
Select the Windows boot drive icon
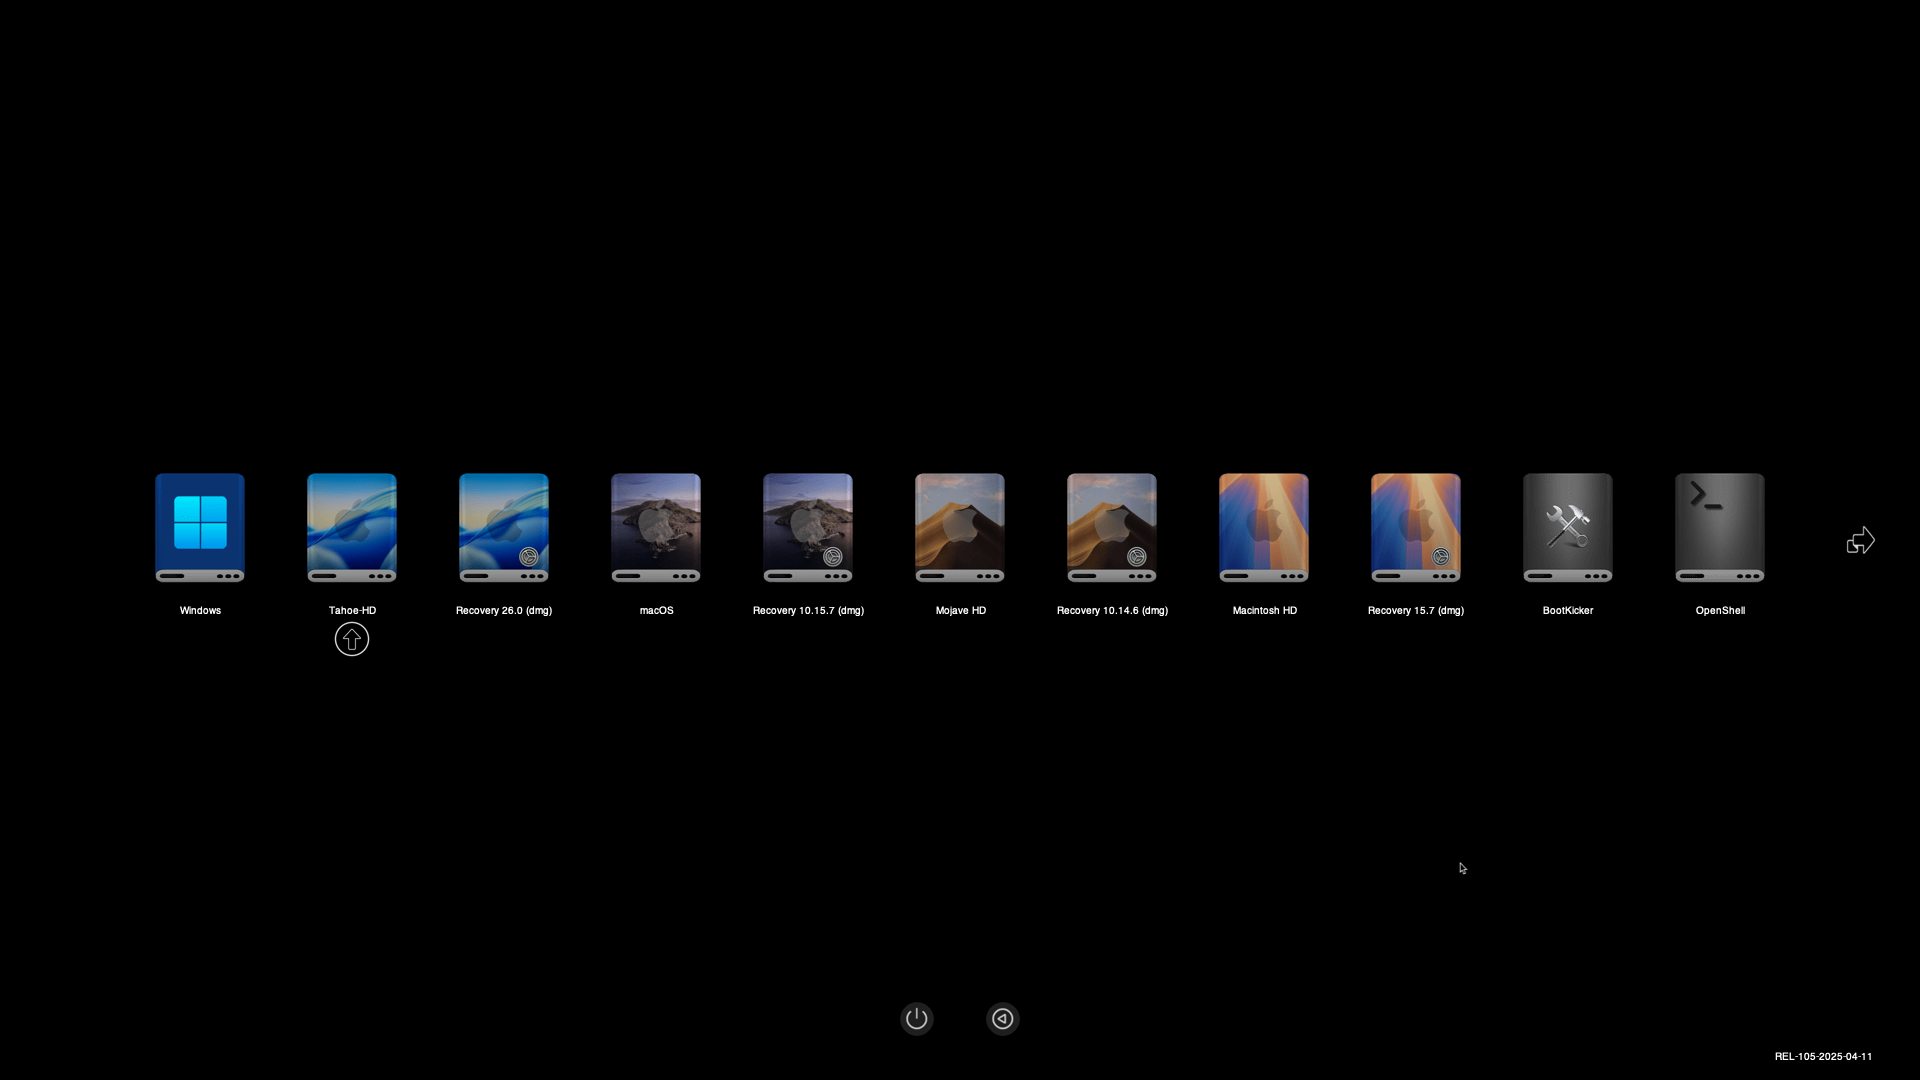[x=200, y=527]
